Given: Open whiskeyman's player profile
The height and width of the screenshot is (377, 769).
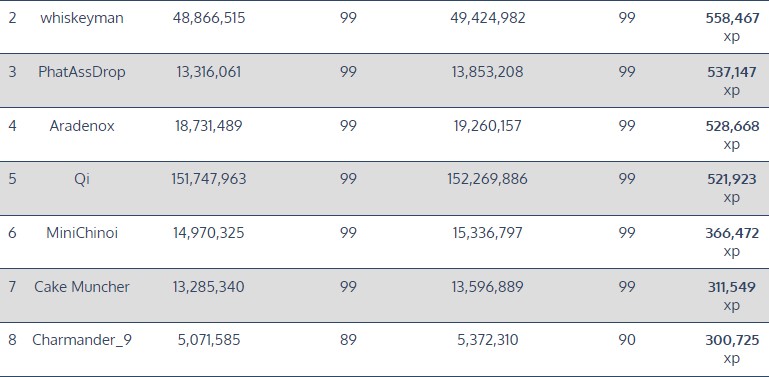Looking at the screenshot, I should point(82,19).
